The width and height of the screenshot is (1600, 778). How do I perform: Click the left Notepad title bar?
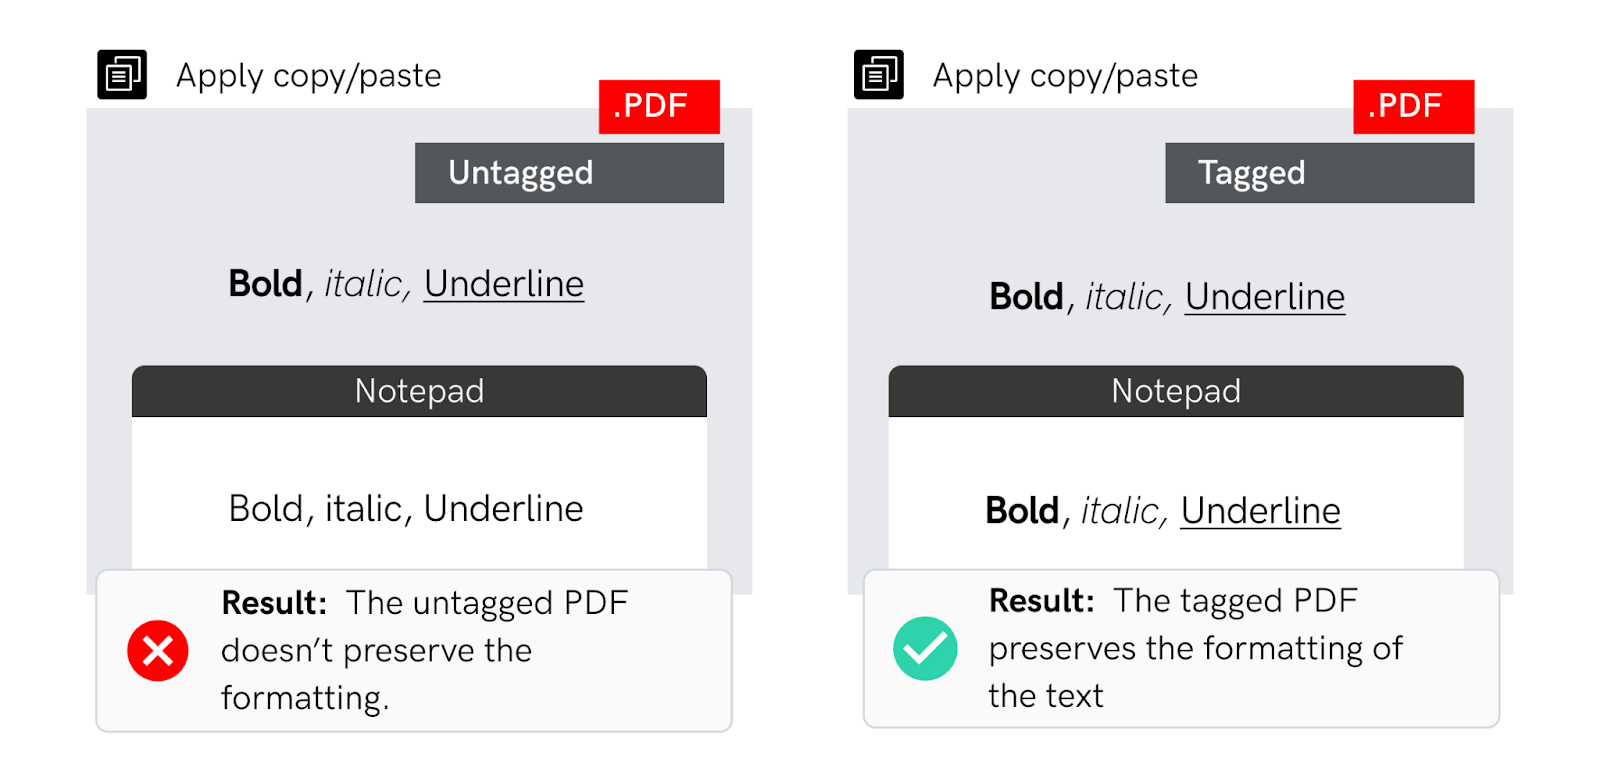(x=419, y=391)
